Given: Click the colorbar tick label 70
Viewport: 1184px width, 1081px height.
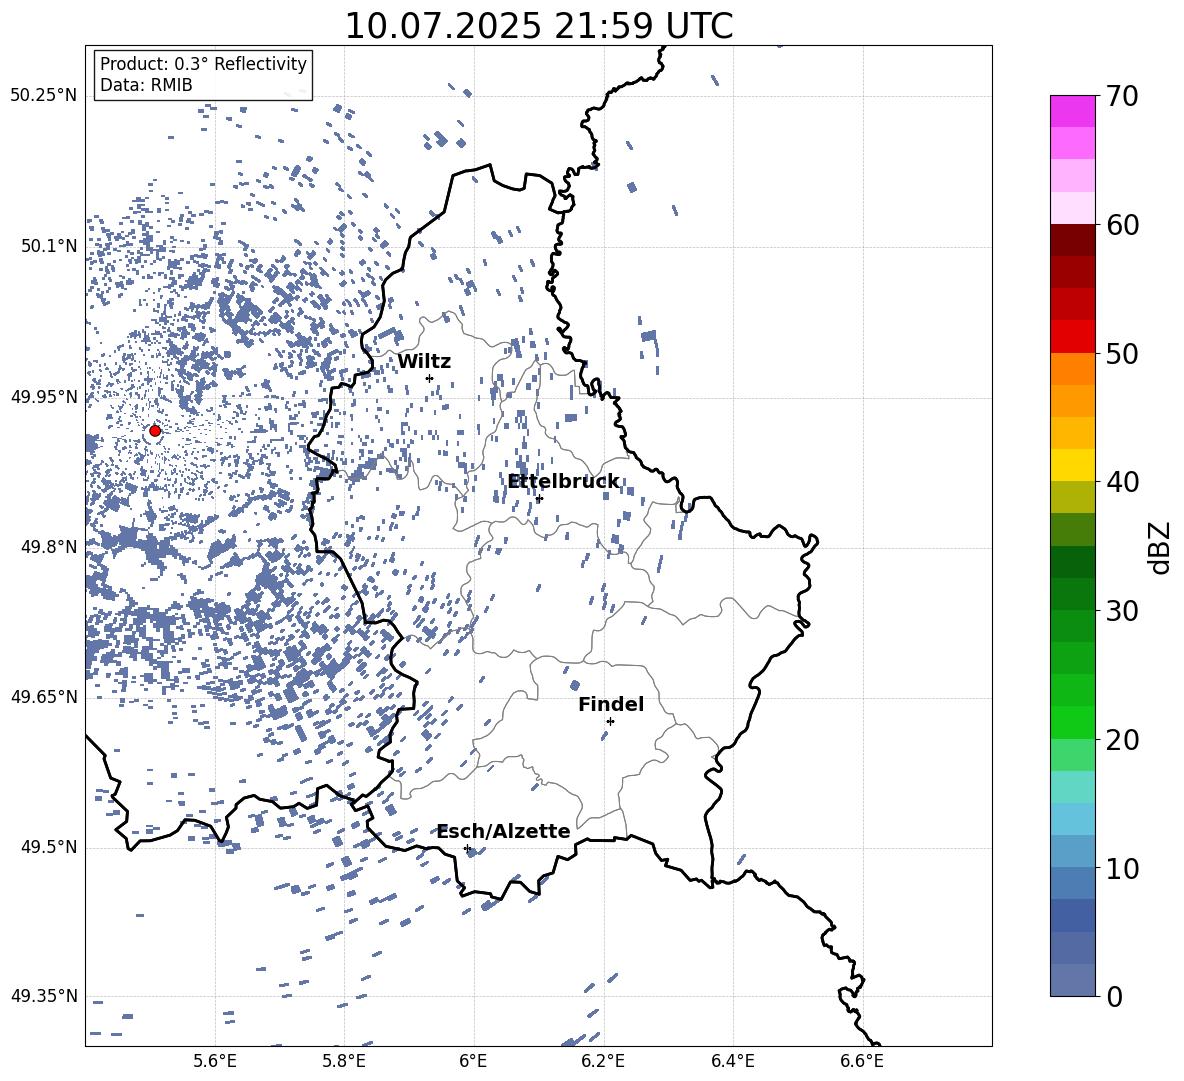Looking at the screenshot, I should point(1122,97).
